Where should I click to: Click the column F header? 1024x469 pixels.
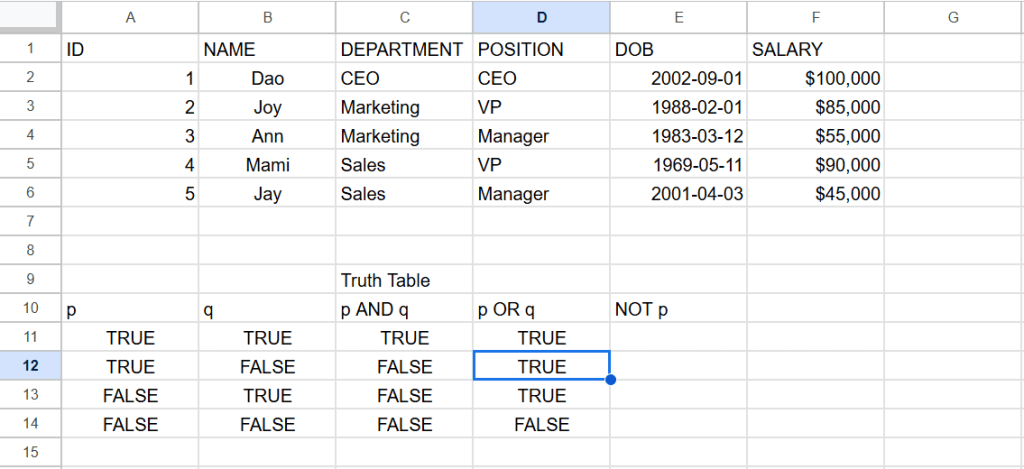pyautogui.click(x=815, y=16)
